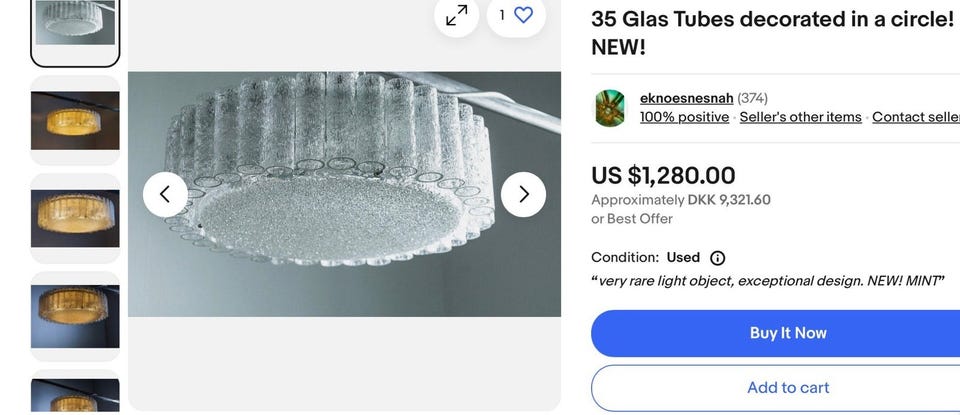The width and height of the screenshot is (960, 415).
Task: Show condition info tooltip icon
Action: click(717, 258)
